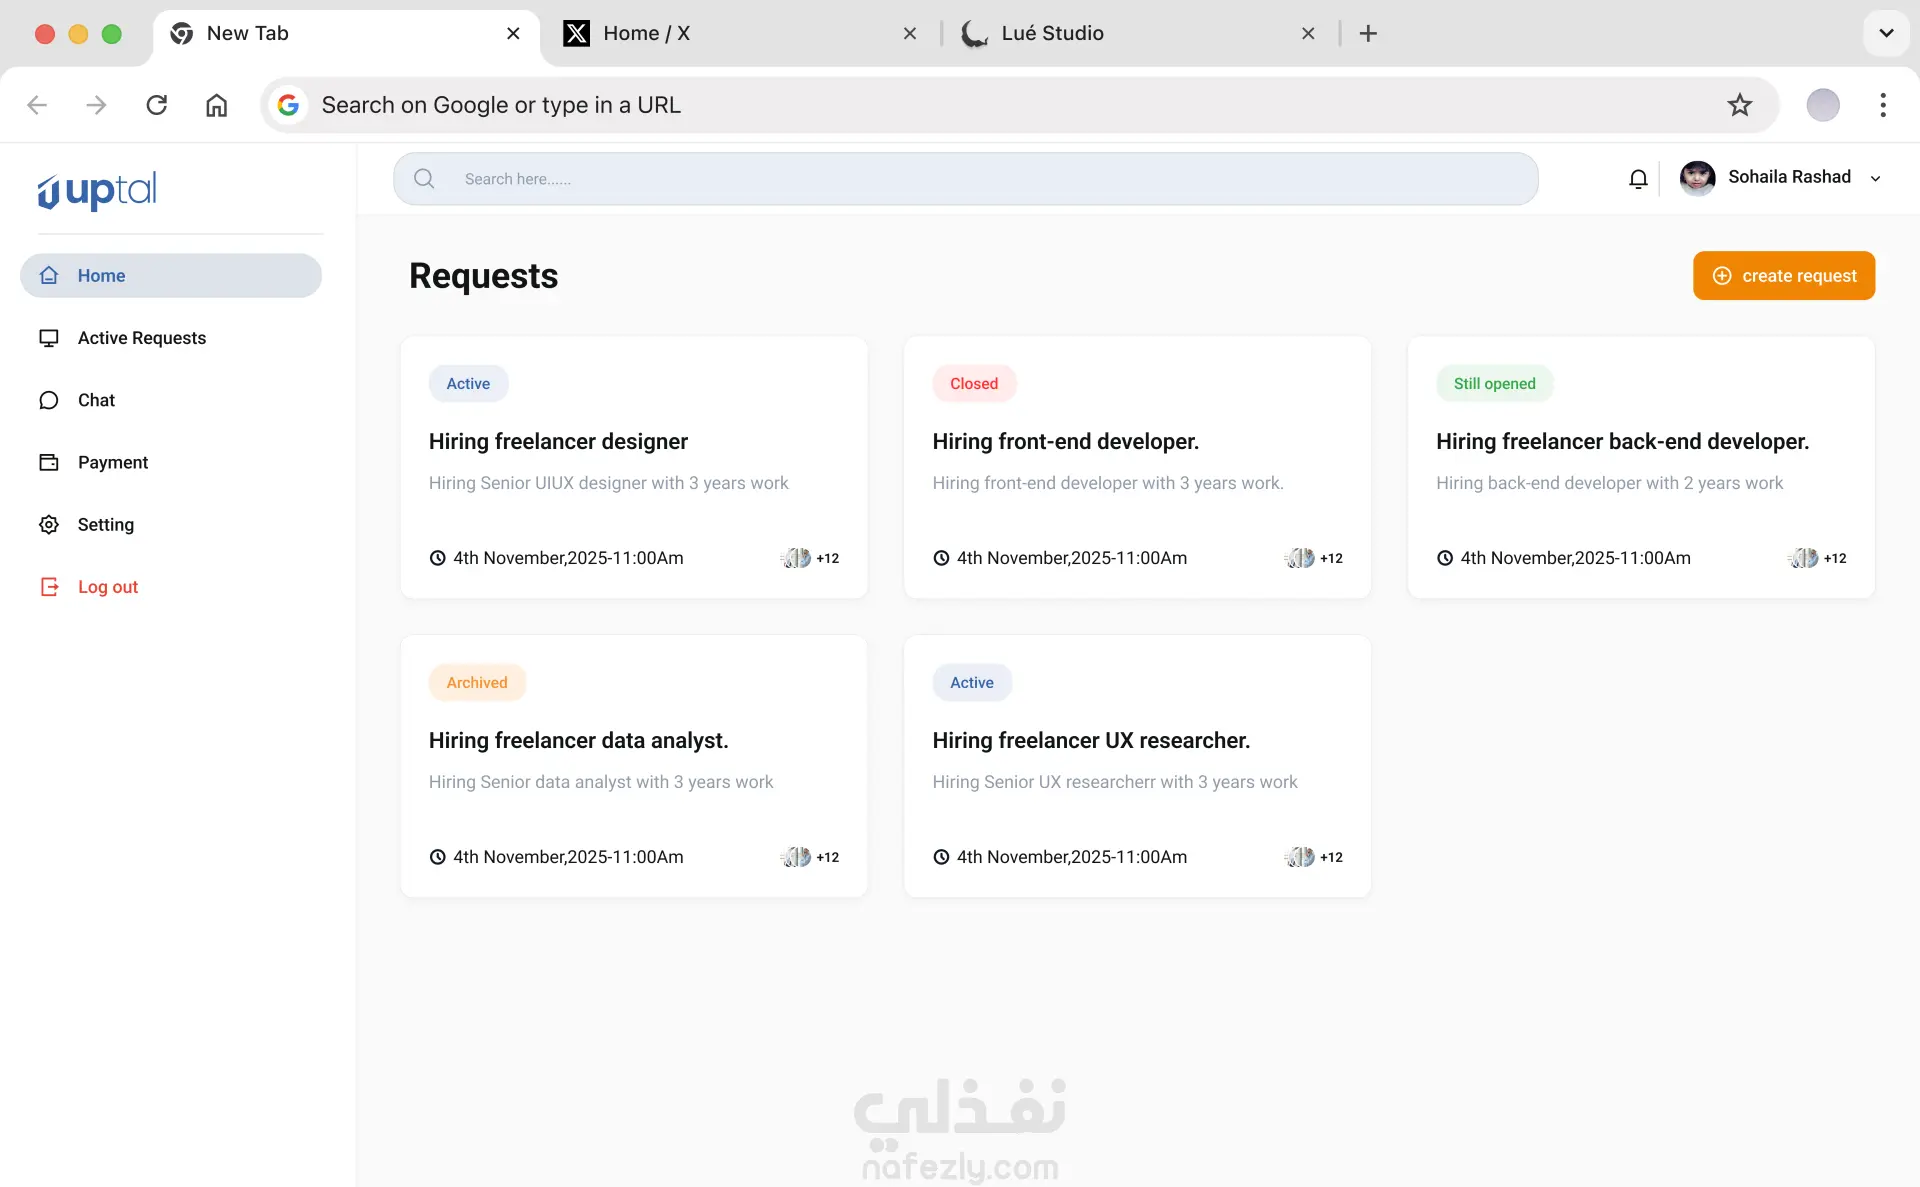Click the search magnifier icon
This screenshot has width=1920, height=1187.
click(424, 179)
